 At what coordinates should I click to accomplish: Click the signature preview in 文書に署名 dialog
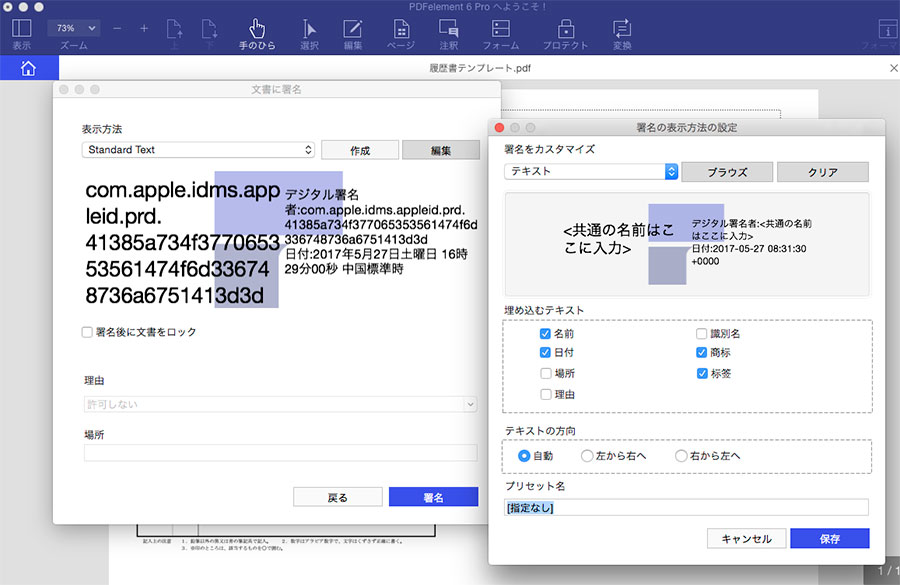[x=281, y=239]
